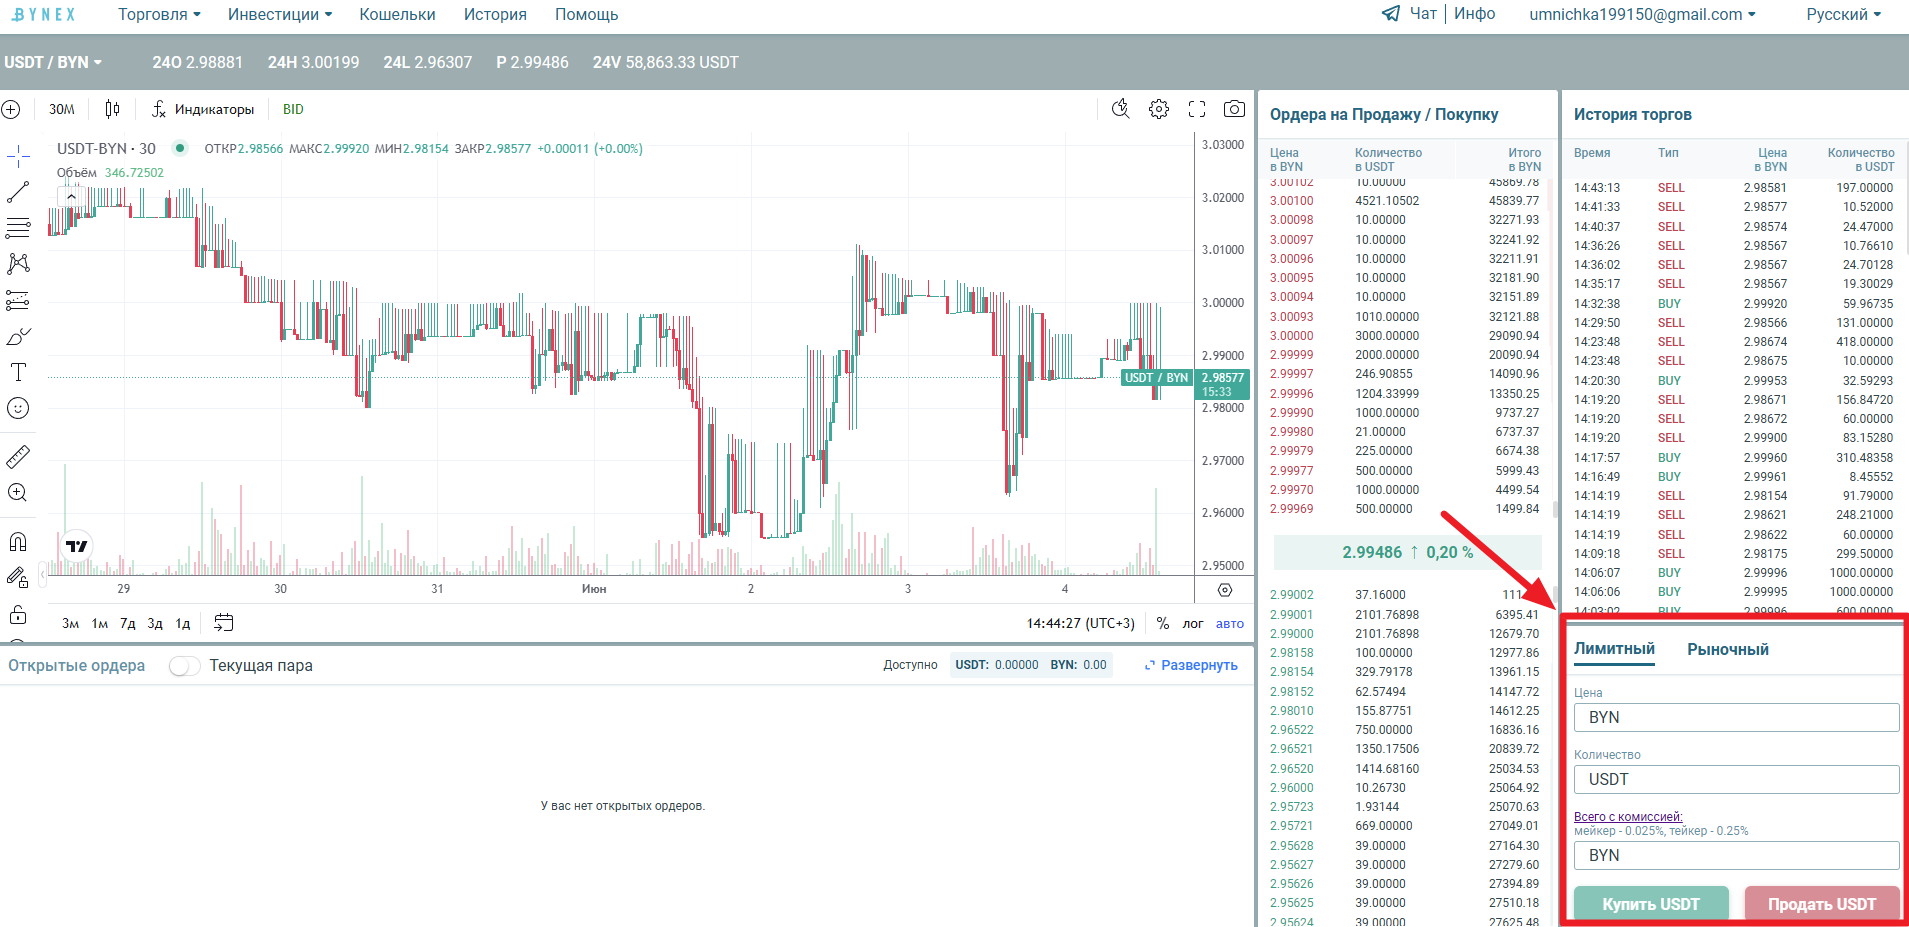Open the Индикаторы indicators menu
The height and width of the screenshot is (927, 1909).
(x=203, y=109)
